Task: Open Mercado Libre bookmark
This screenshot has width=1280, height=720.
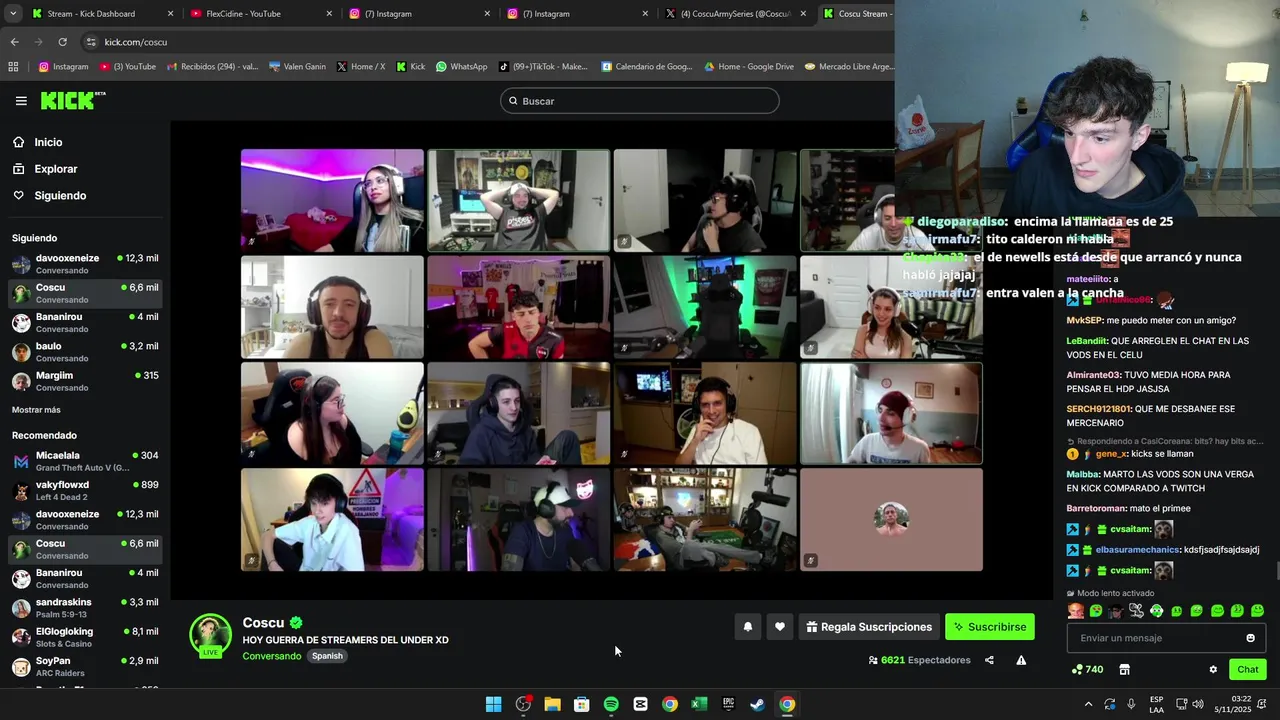Action: point(849,67)
